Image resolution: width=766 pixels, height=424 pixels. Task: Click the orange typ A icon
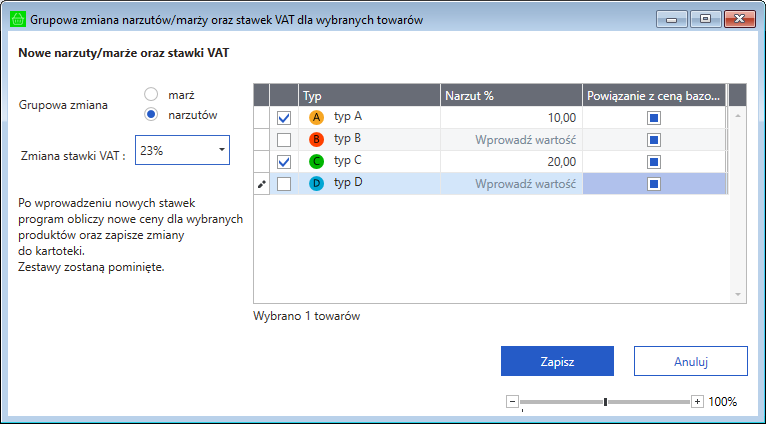(x=317, y=117)
